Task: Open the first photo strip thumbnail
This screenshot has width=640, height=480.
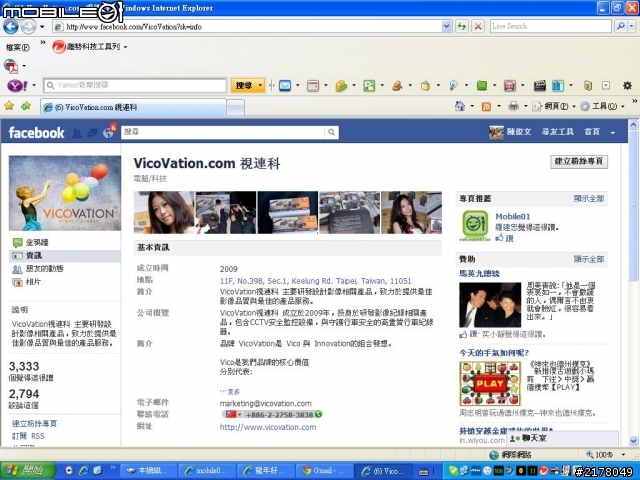Action: pos(164,213)
